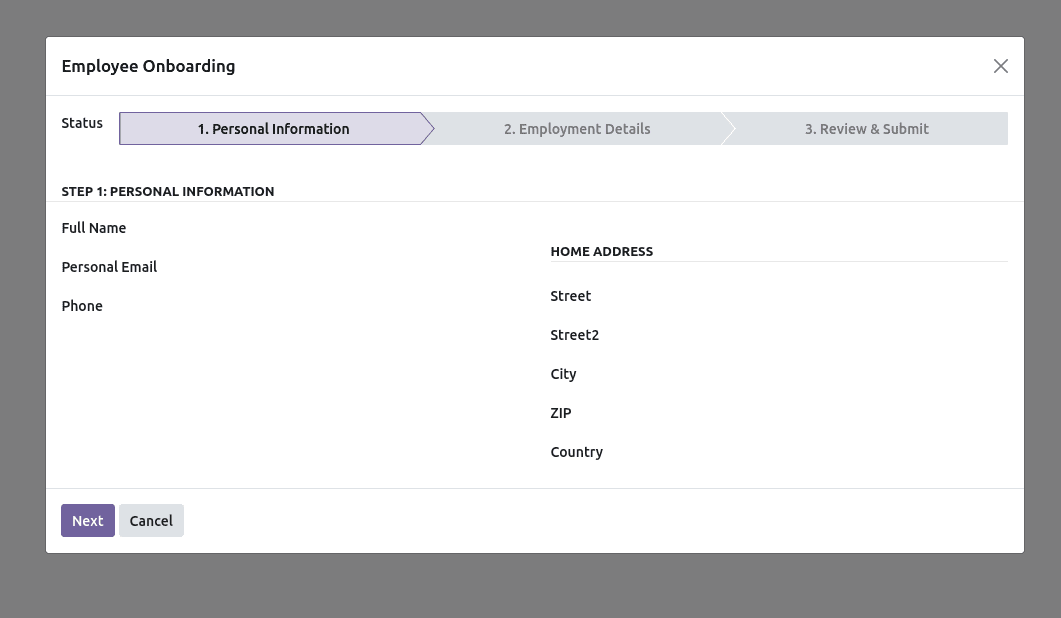Select the Status field label
Image resolution: width=1061 pixels, height=618 pixels.
(82, 123)
